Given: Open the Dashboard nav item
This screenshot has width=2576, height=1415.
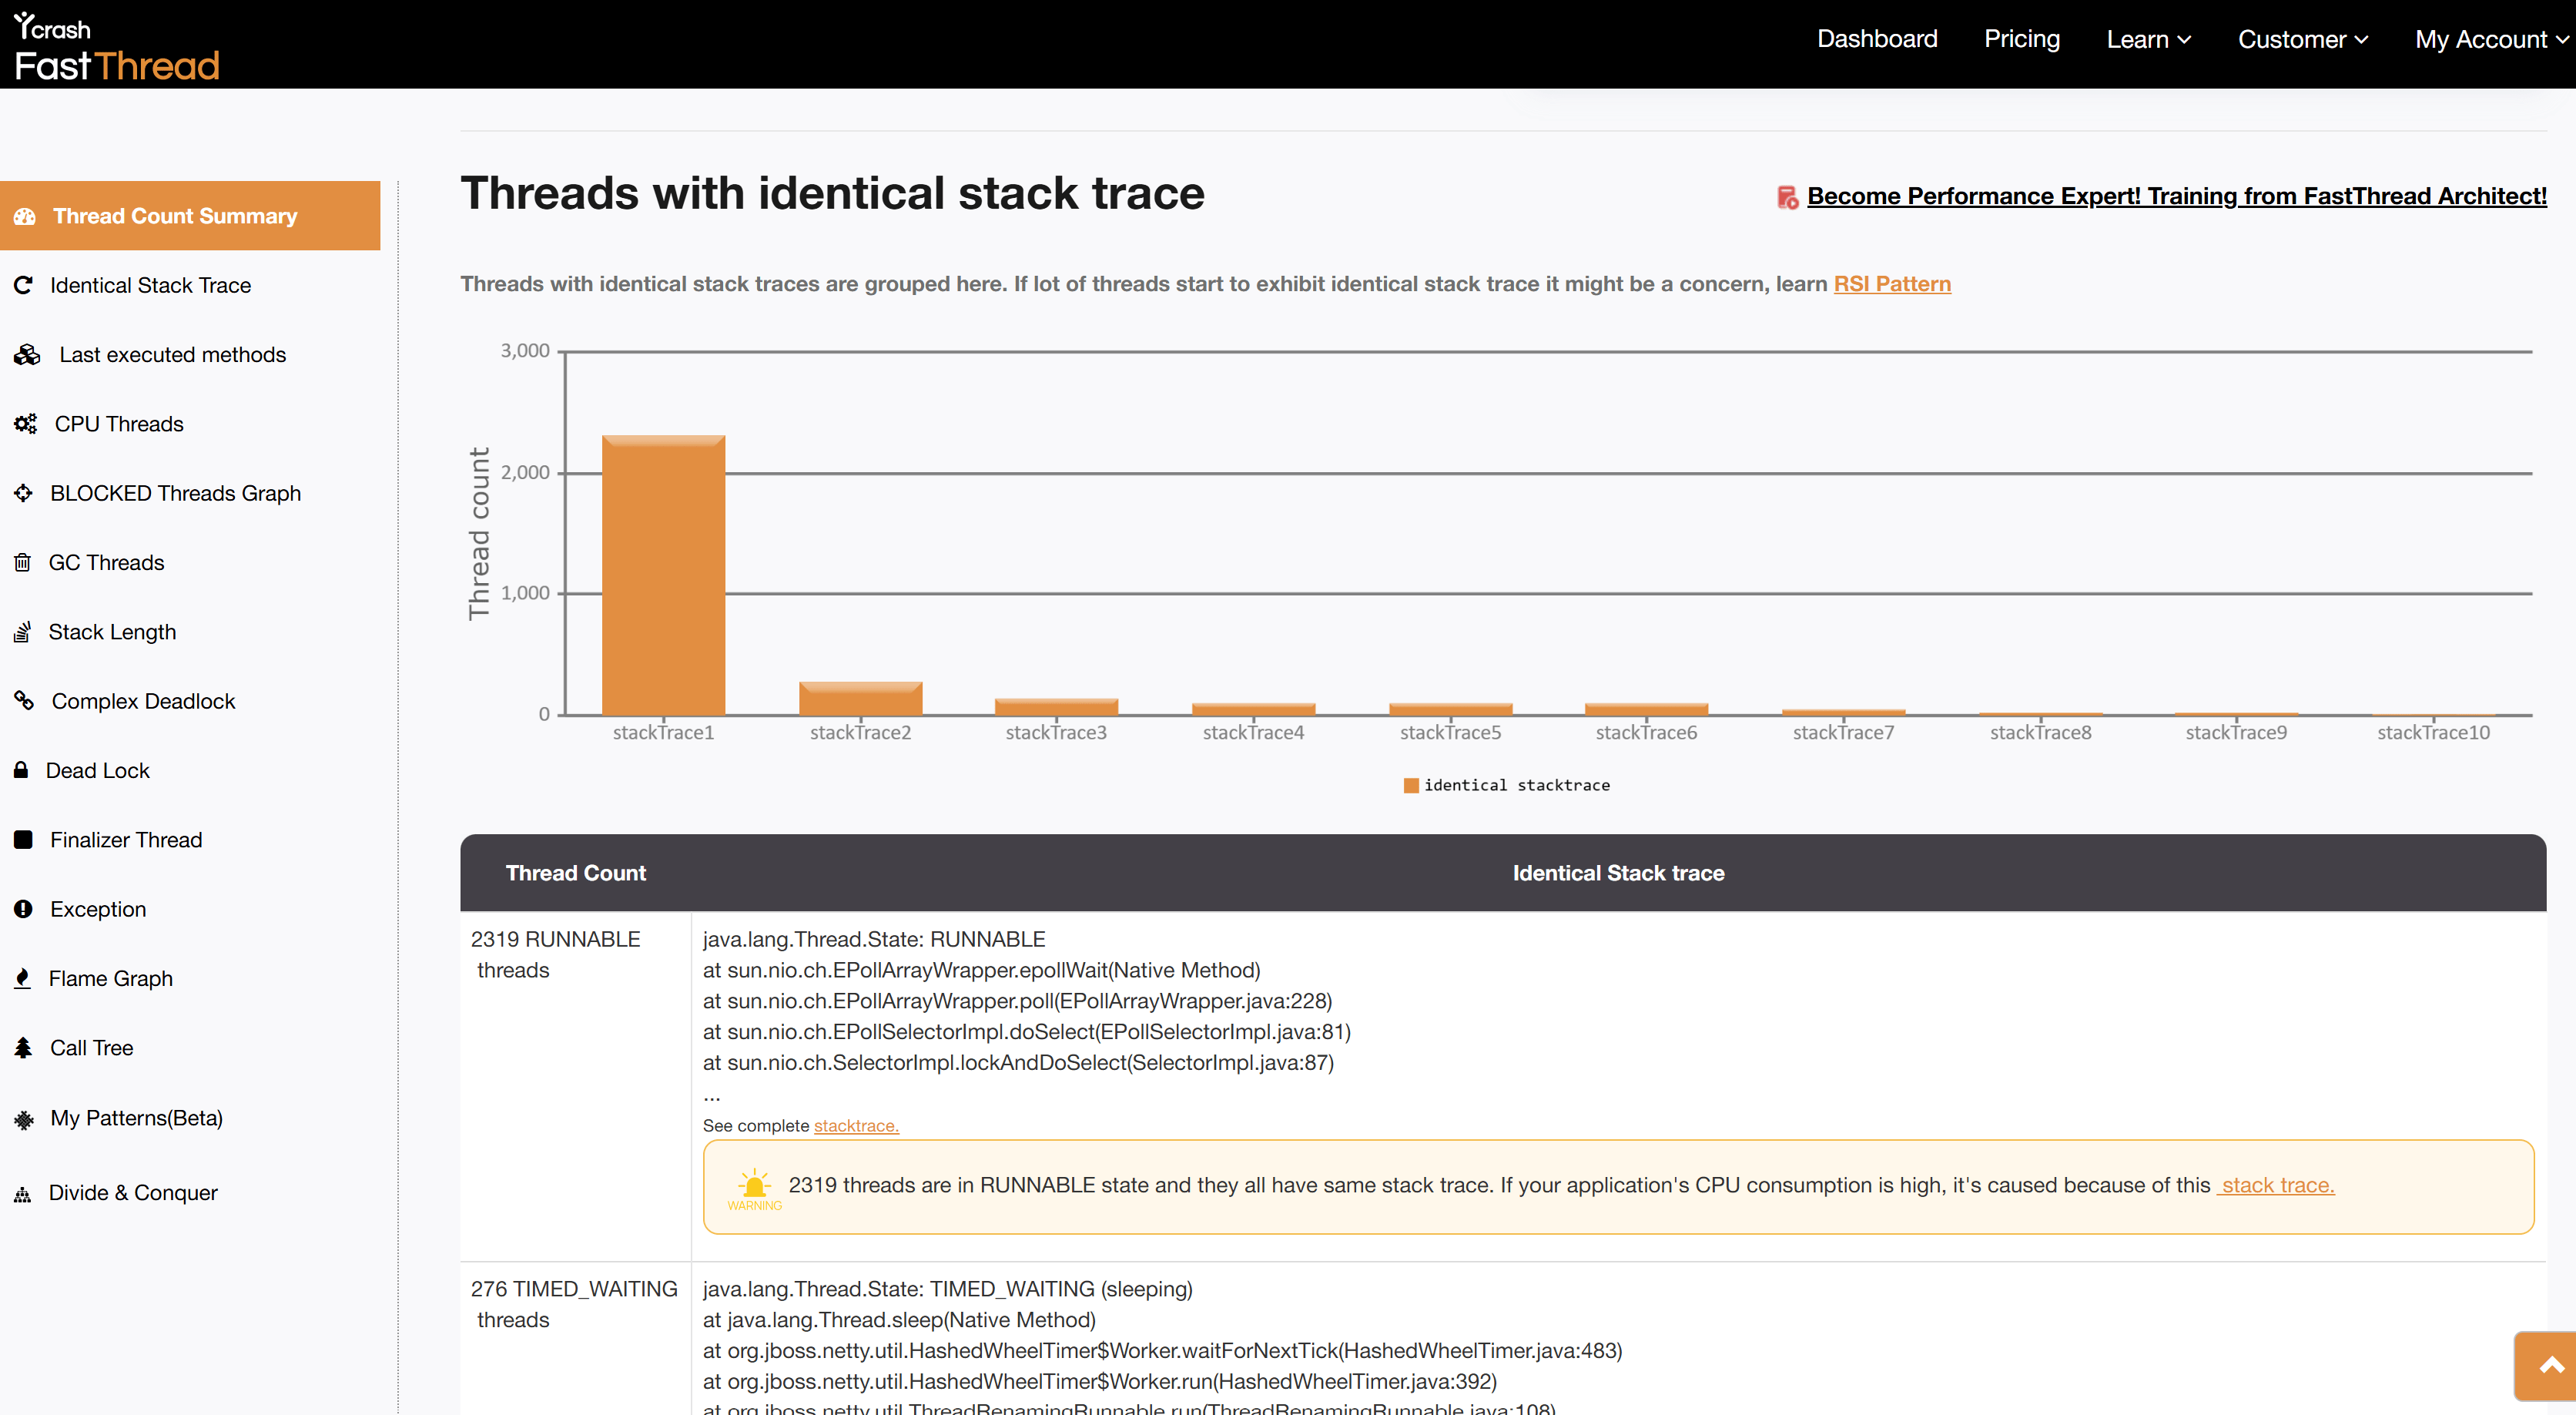Looking at the screenshot, I should pyautogui.click(x=1877, y=39).
